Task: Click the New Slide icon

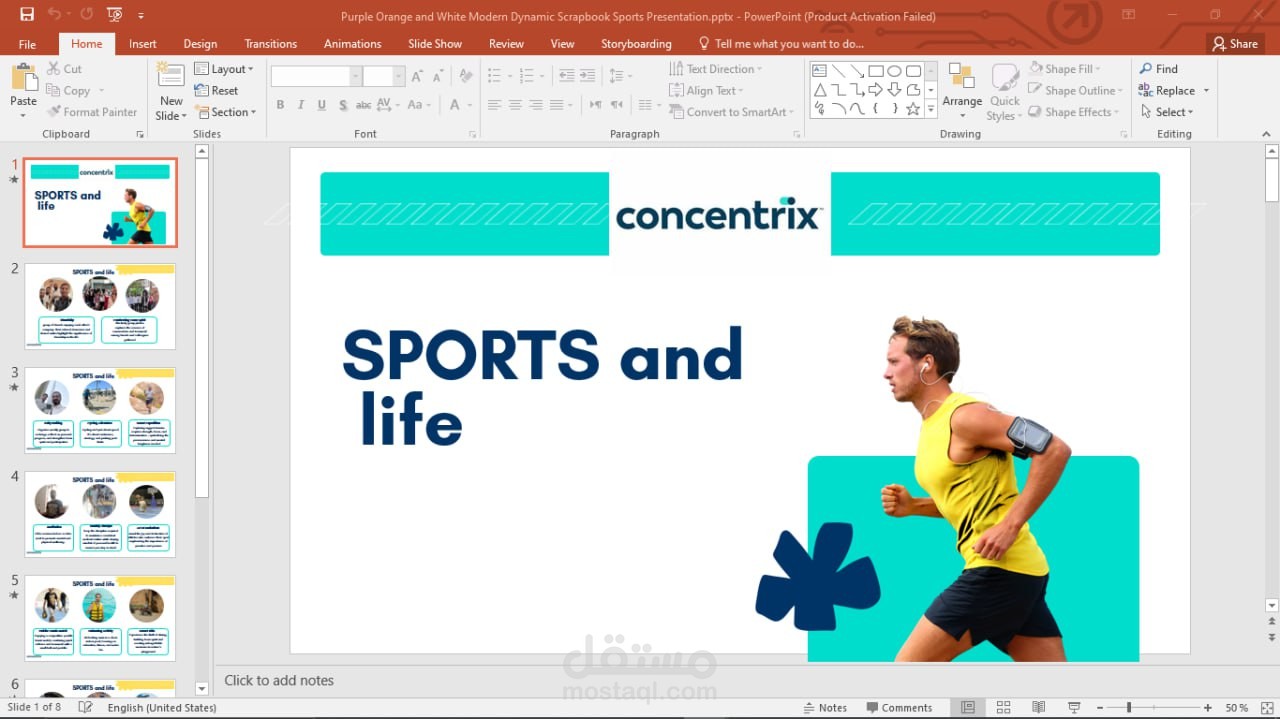Action: pos(171,77)
